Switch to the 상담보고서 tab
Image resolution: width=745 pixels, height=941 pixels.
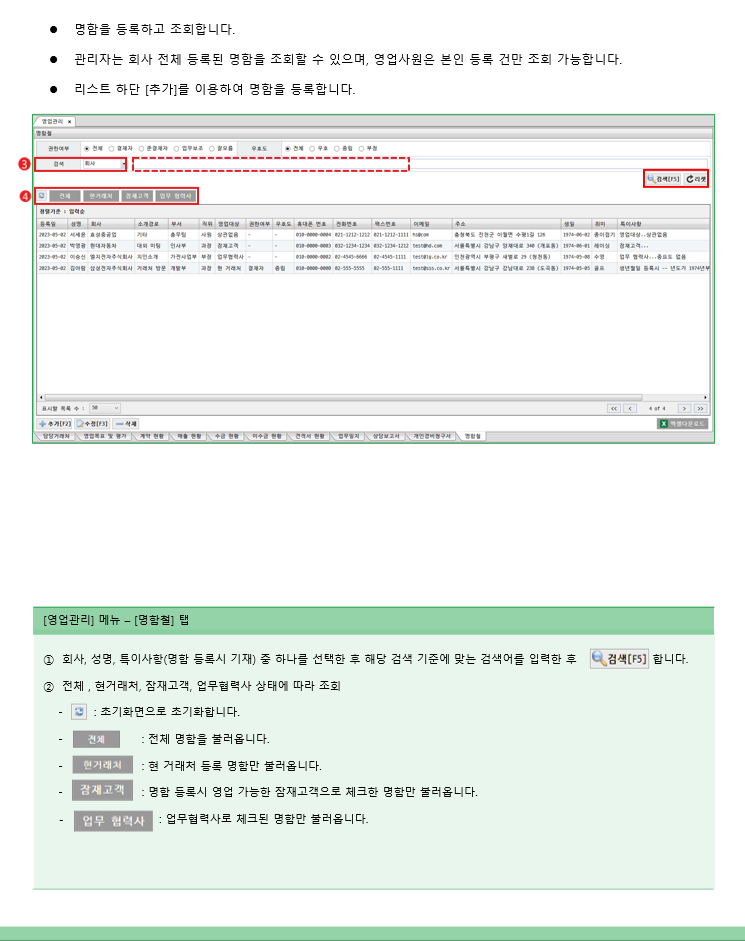coord(385,436)
